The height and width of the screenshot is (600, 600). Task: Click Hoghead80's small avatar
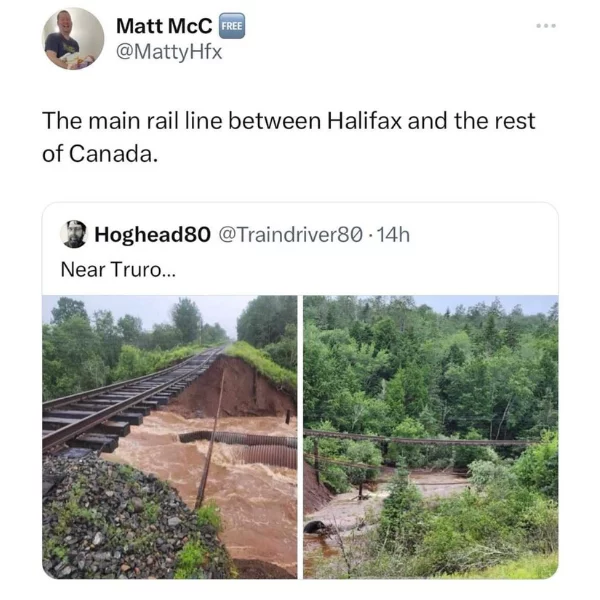[74, 234]
